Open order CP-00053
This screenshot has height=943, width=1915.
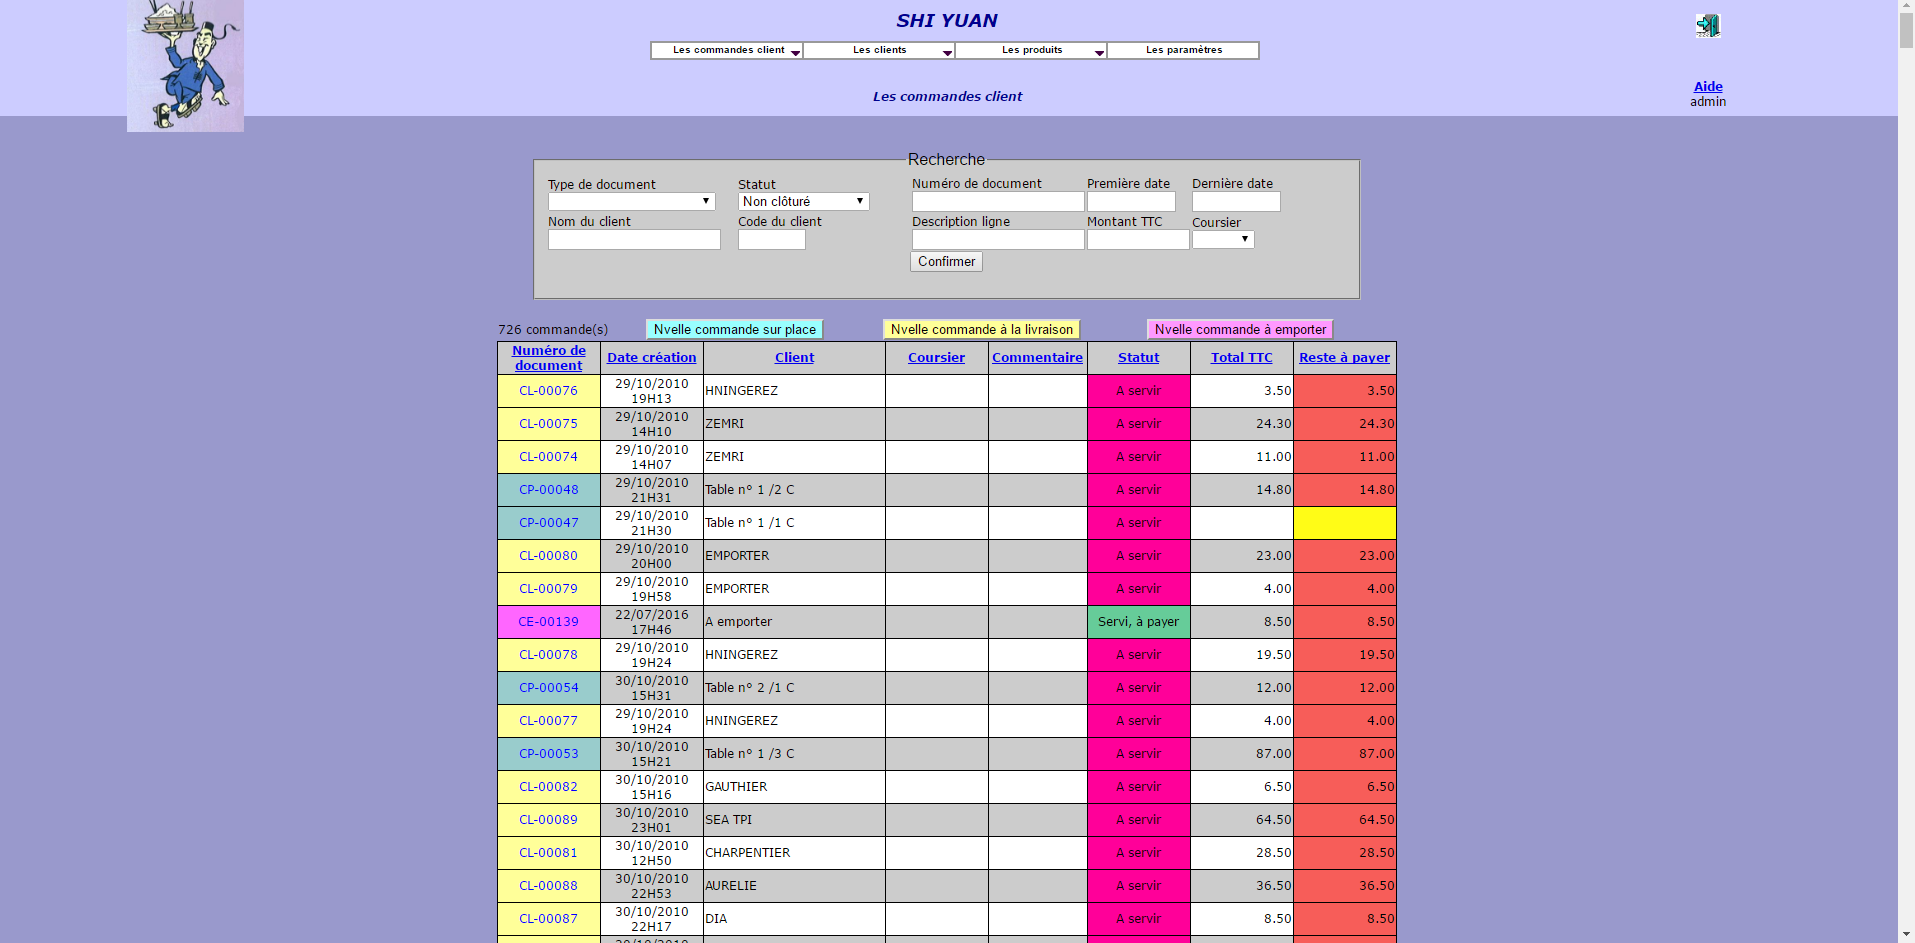click(548, 754)
